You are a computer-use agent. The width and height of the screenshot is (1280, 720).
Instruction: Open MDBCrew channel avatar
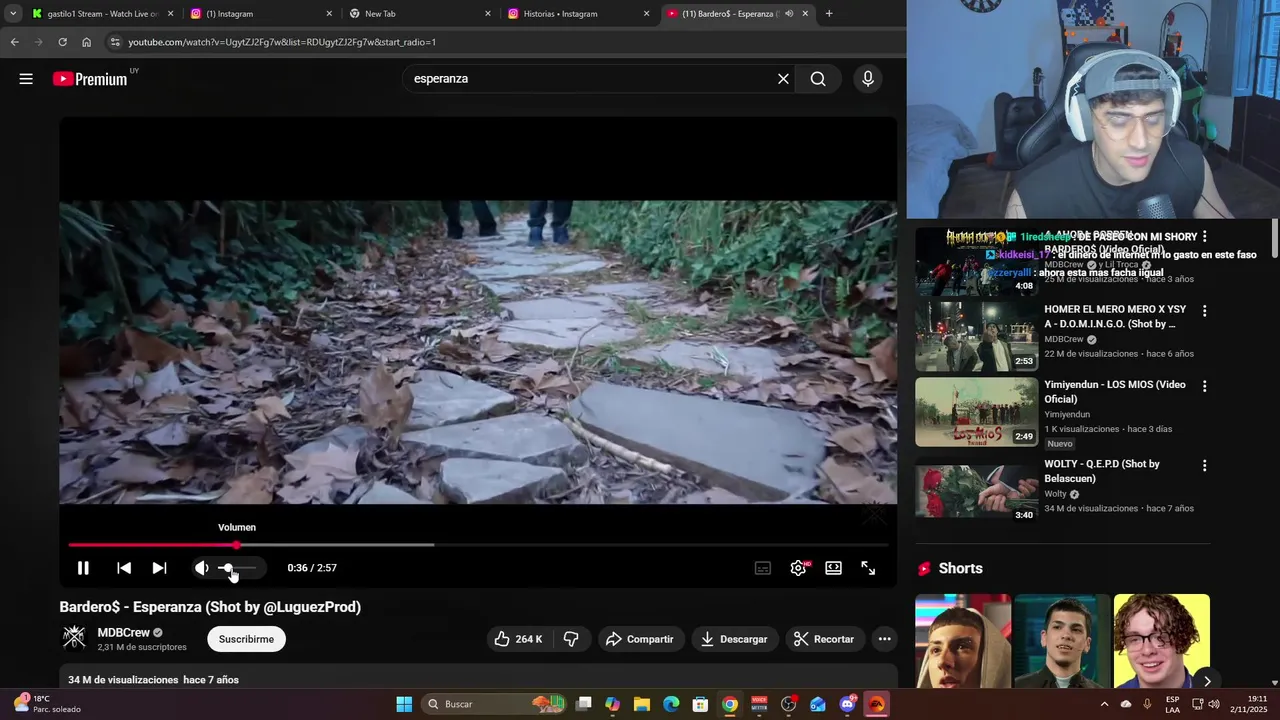pyautogui.click(x=74, y=638)
